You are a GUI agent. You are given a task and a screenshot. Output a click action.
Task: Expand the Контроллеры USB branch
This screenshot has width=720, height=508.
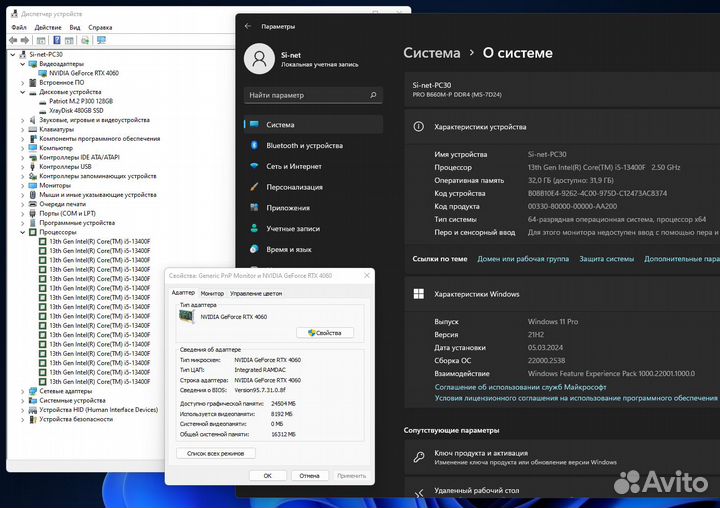click(22, 167)
